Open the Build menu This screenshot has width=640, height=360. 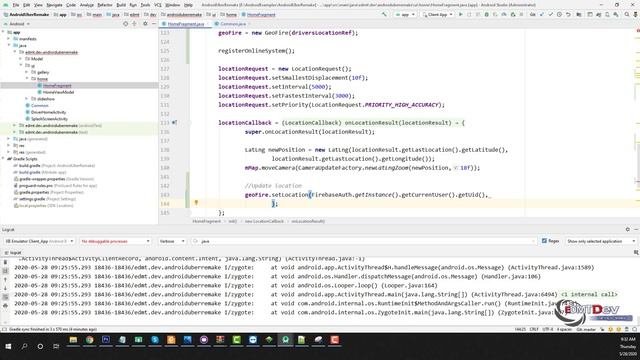click(x=121, y=5)
